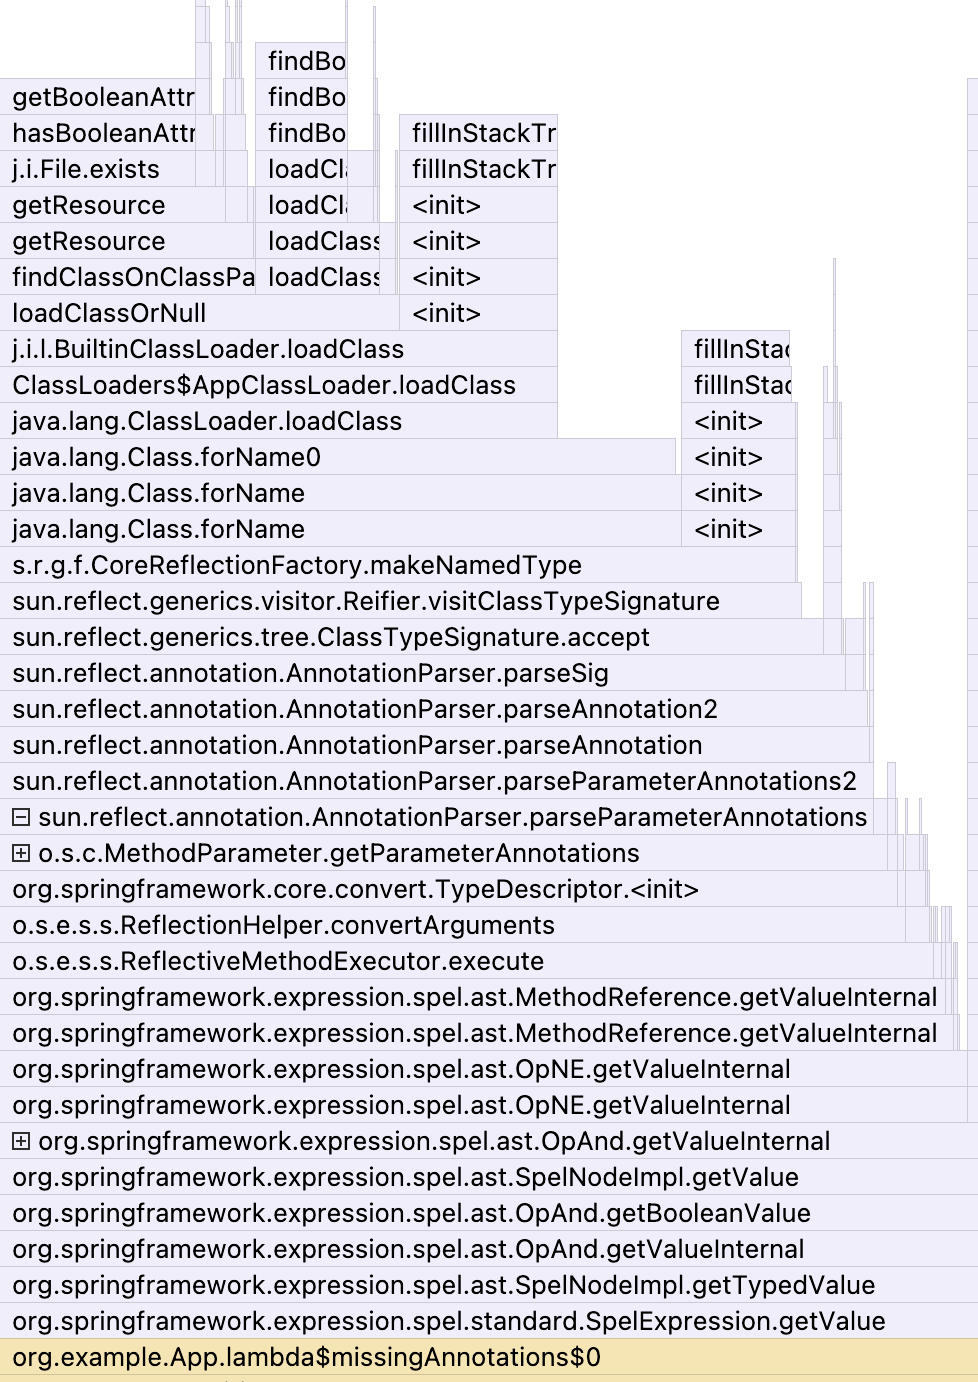Image resolution: width=978 pixels, height=1382 pixels.
Task: Select the findBo frame beside getBooleanAttr
Action: point(301,97)
